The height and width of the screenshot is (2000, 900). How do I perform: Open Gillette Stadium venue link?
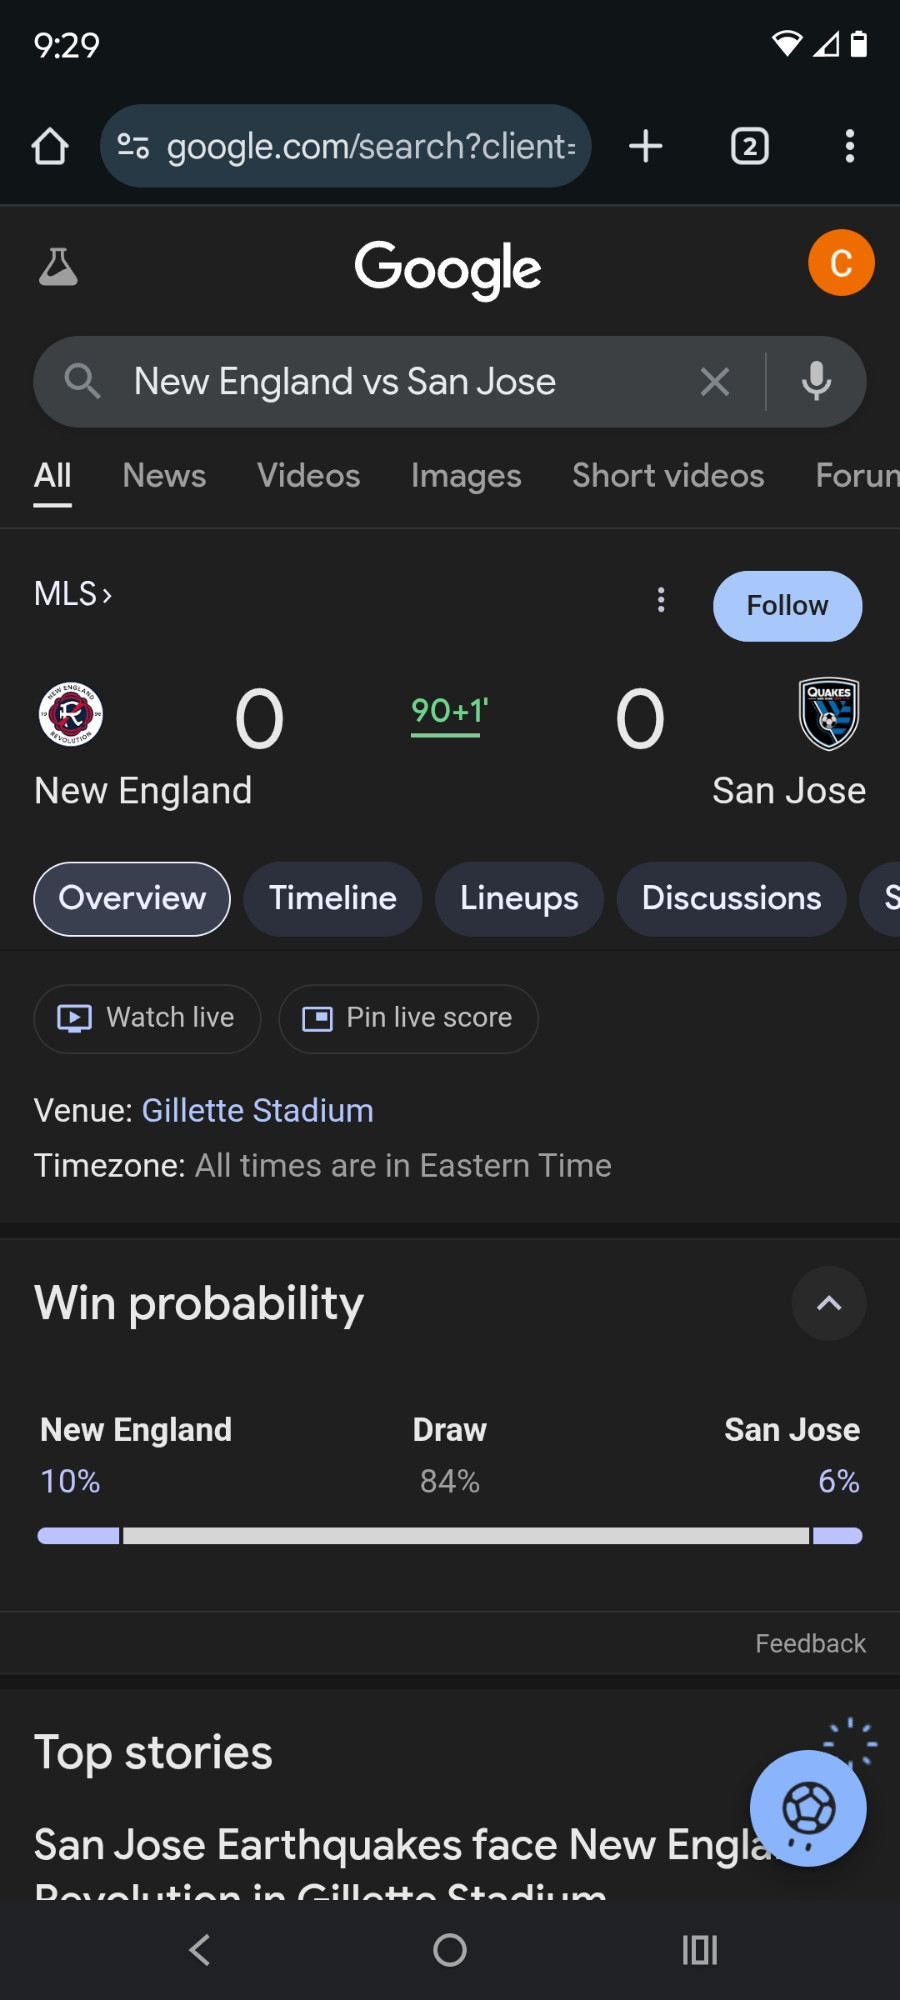coord(258,1110)
